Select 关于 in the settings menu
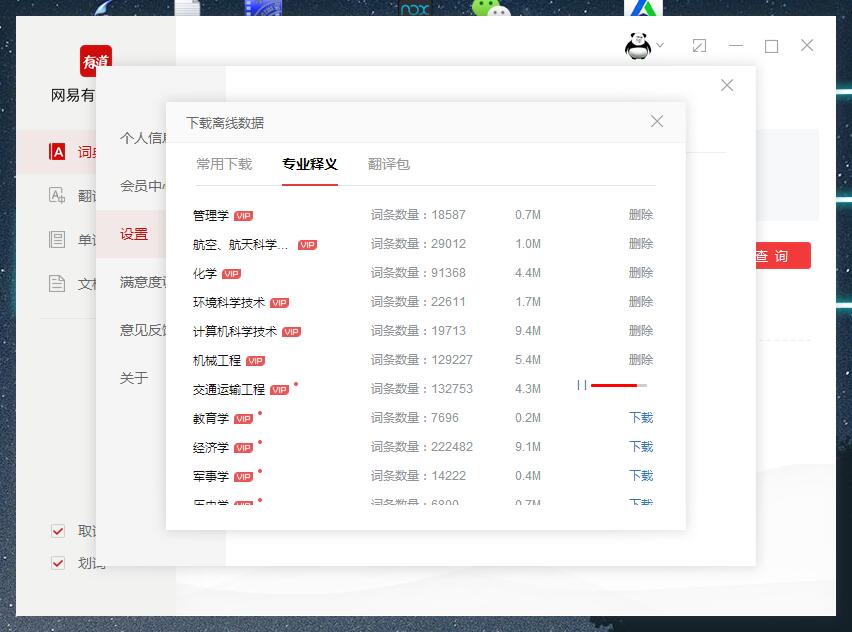The height and width of the screenshot is (632, 852). (x=134, y=378)
